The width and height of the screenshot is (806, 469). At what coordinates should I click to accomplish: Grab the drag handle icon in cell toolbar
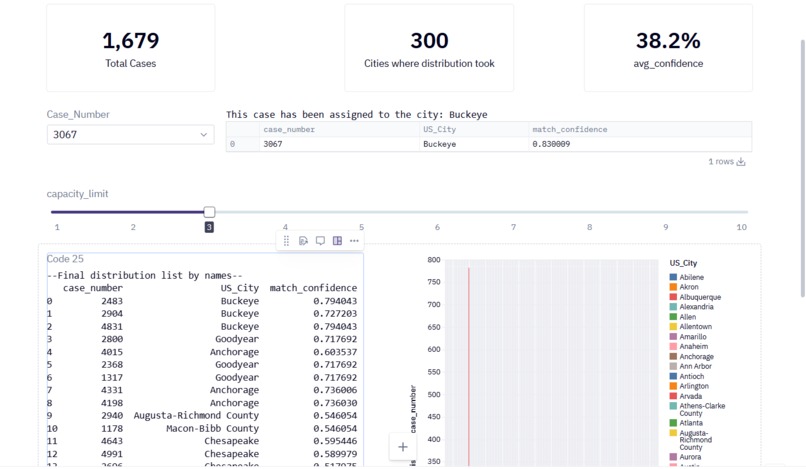(x=286, y=241)
